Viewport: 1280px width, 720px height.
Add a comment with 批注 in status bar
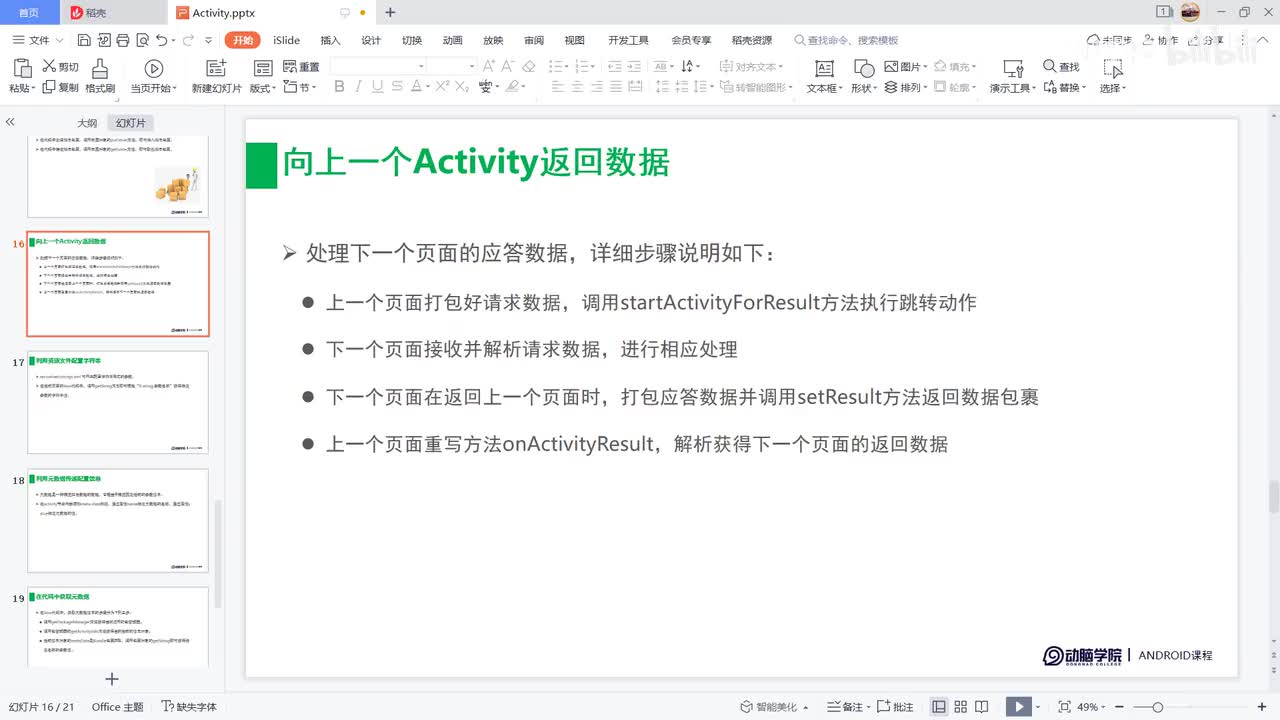[896, 707]
